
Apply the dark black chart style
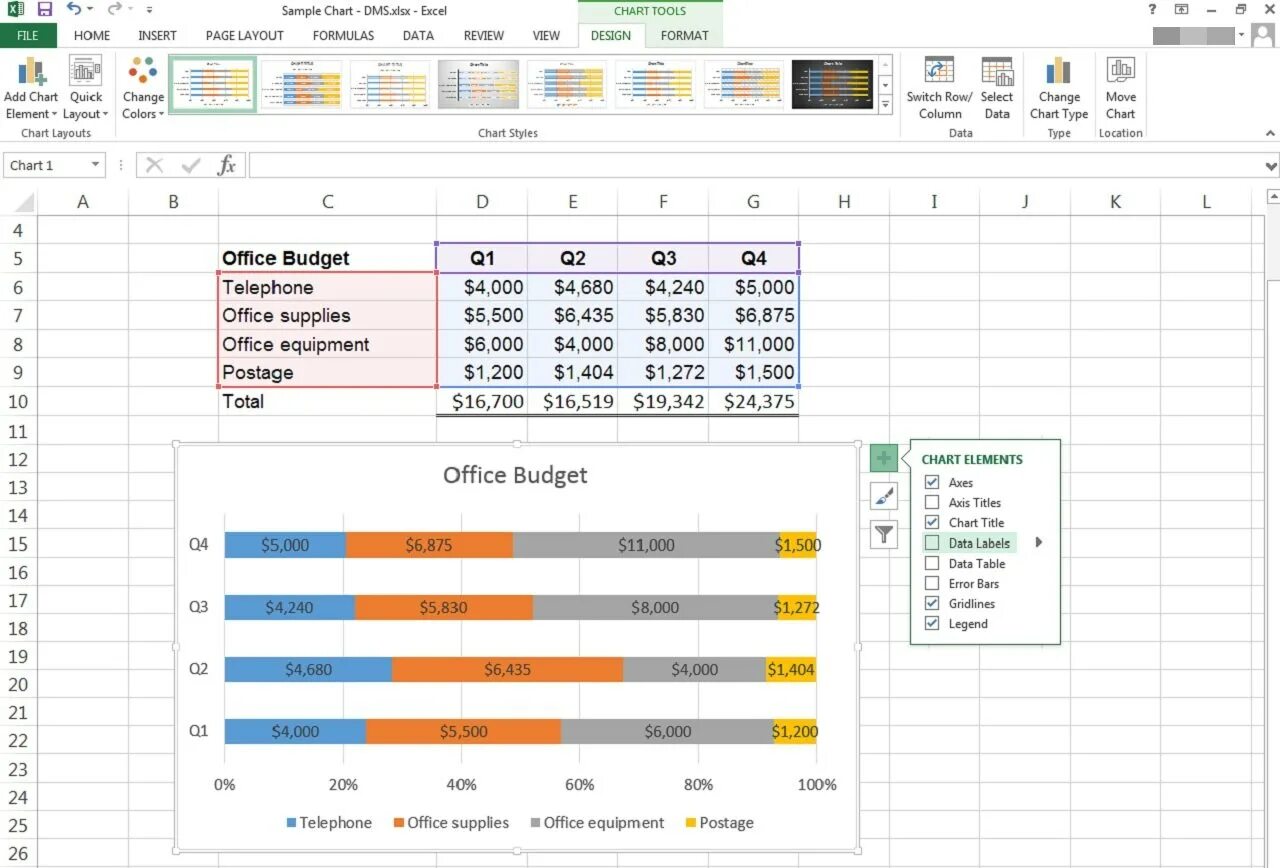(x=832, y=85)
